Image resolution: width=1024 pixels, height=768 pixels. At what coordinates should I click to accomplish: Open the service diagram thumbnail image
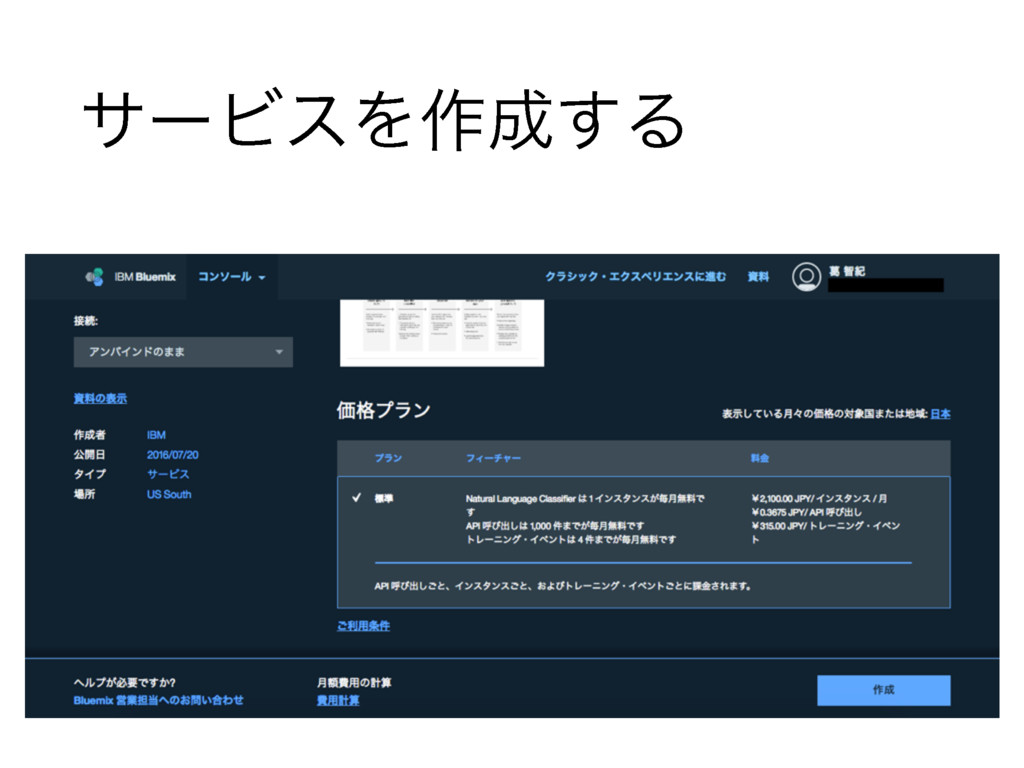click(x=442, y=332)
